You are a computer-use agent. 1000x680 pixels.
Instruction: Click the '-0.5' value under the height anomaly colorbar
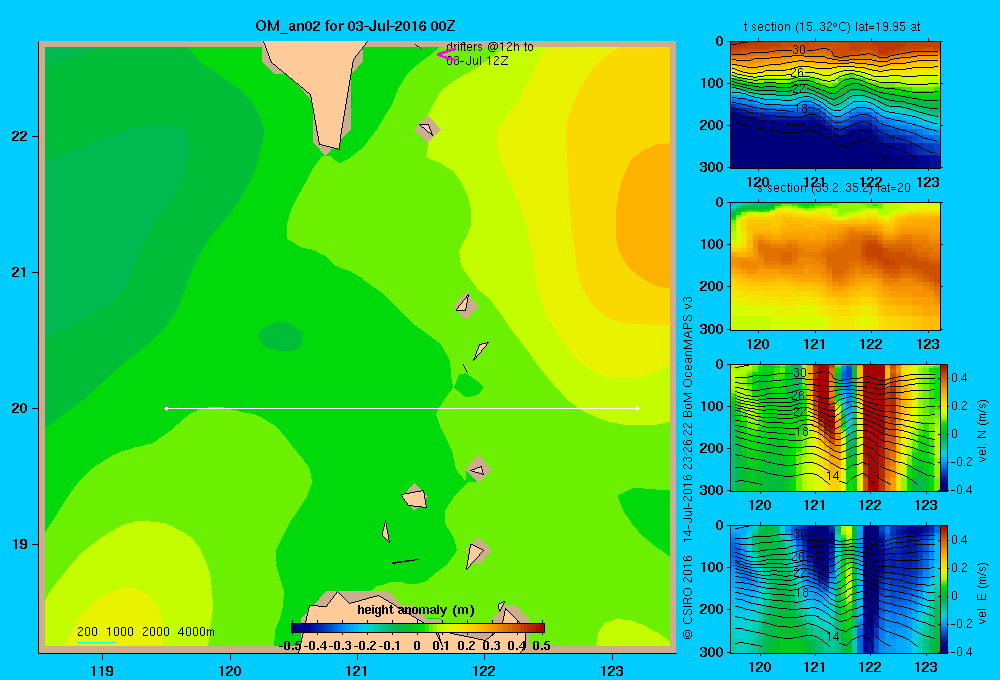pos(290,646)
